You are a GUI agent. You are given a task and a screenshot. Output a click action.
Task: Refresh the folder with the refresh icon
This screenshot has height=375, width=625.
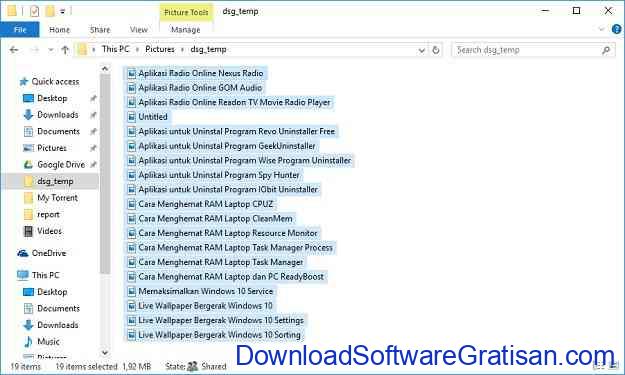click(436, 50)
